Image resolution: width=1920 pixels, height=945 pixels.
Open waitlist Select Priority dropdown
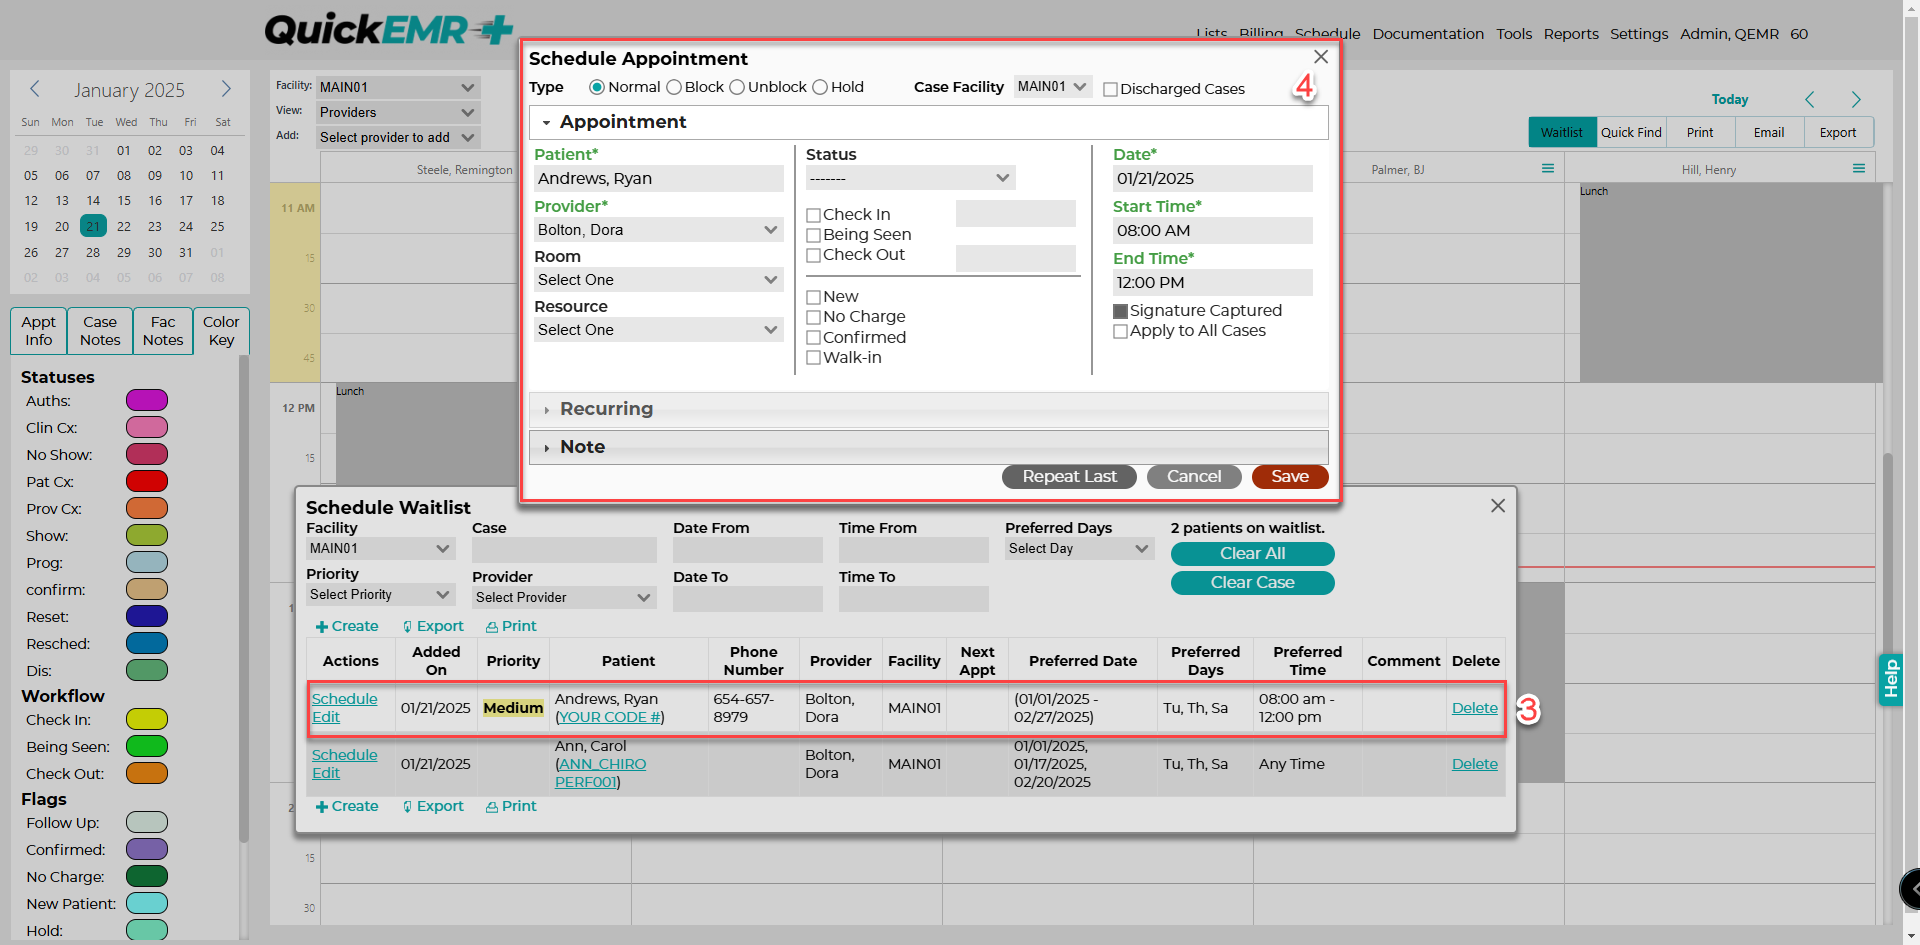pos(380,594)
